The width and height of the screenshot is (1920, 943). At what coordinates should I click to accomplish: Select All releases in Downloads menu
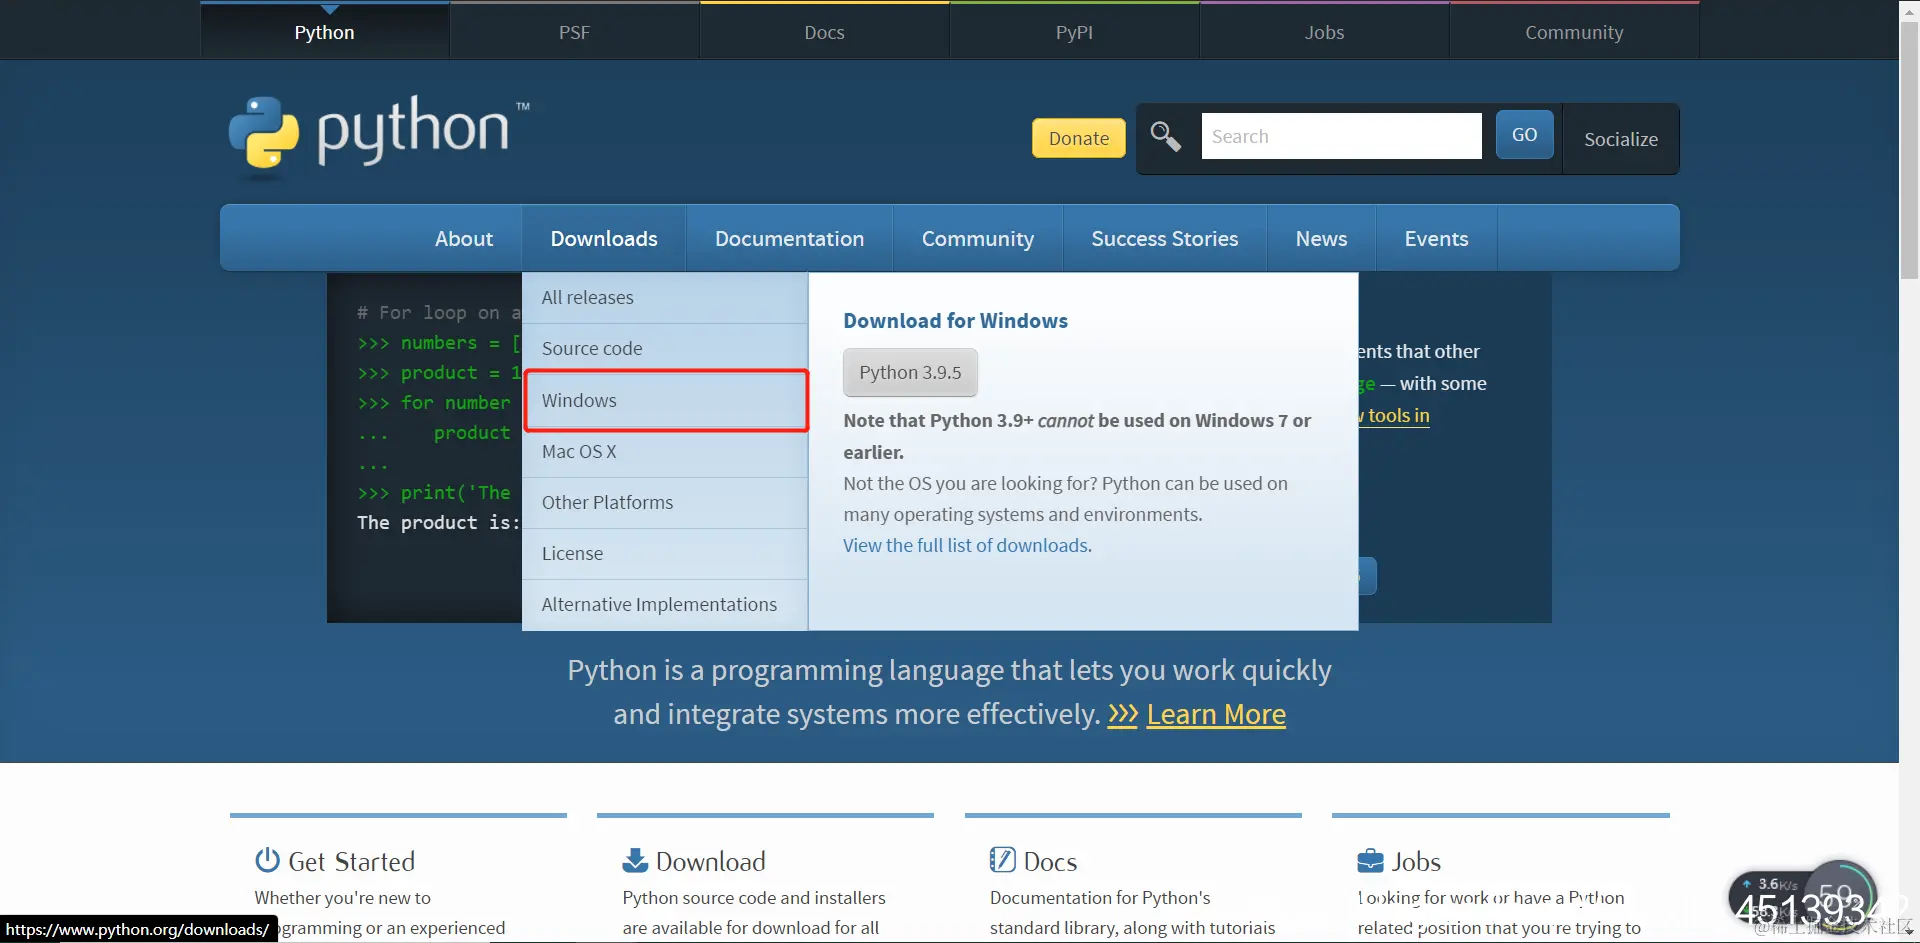[665, 298]
